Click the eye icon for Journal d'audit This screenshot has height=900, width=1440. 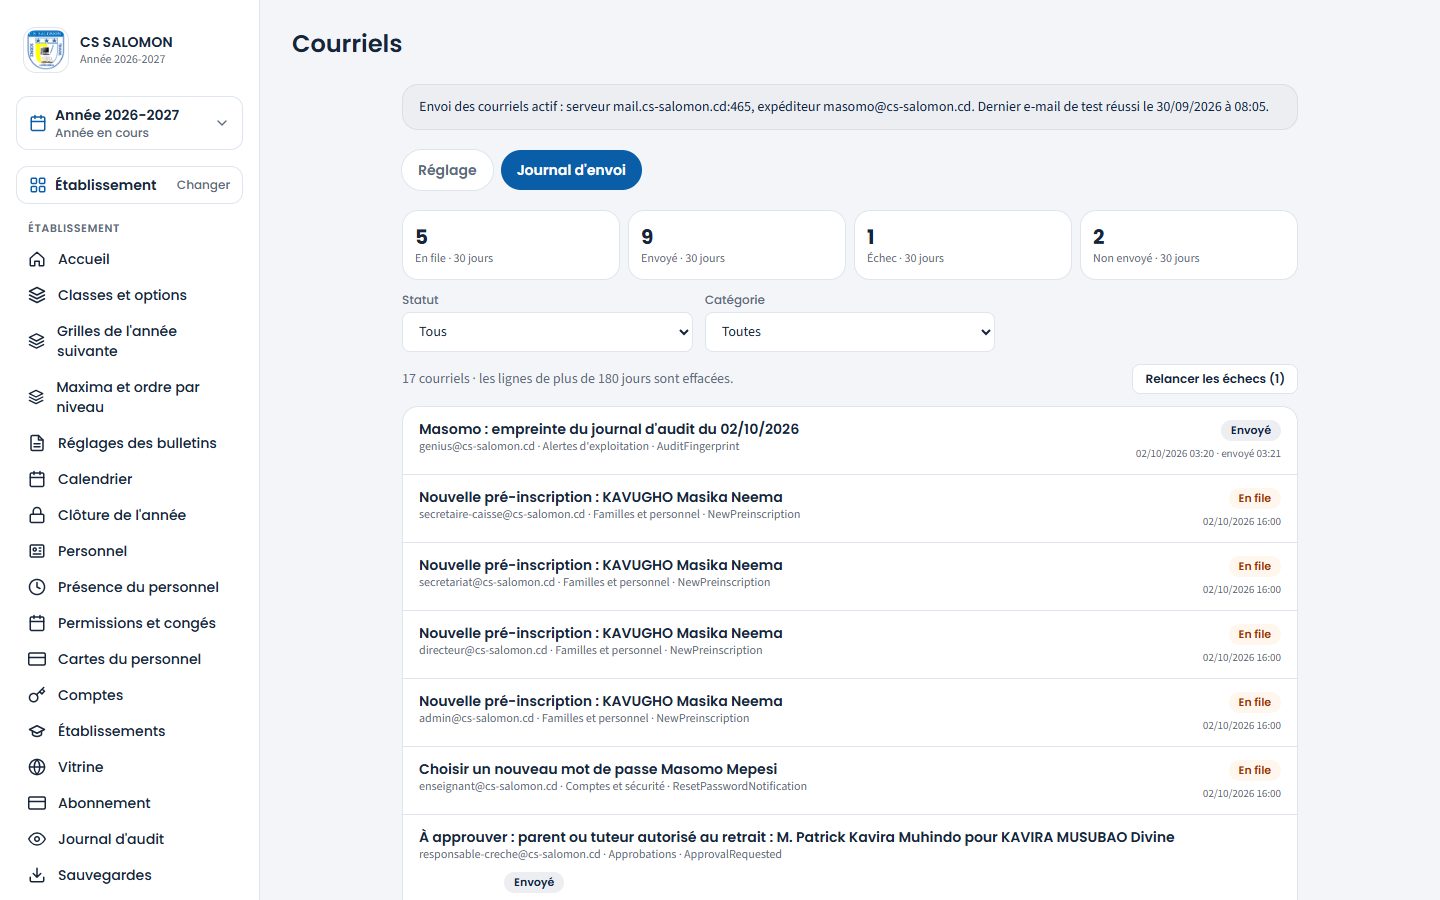(37, 839)
